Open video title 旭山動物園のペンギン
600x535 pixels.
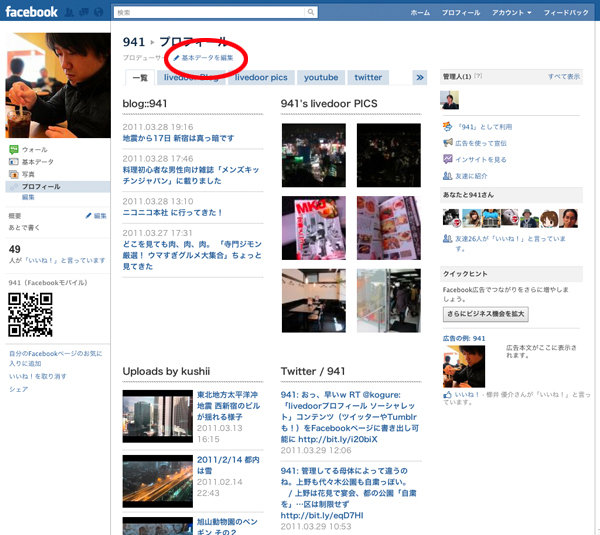pyautogui.click(x=227, y=527)
